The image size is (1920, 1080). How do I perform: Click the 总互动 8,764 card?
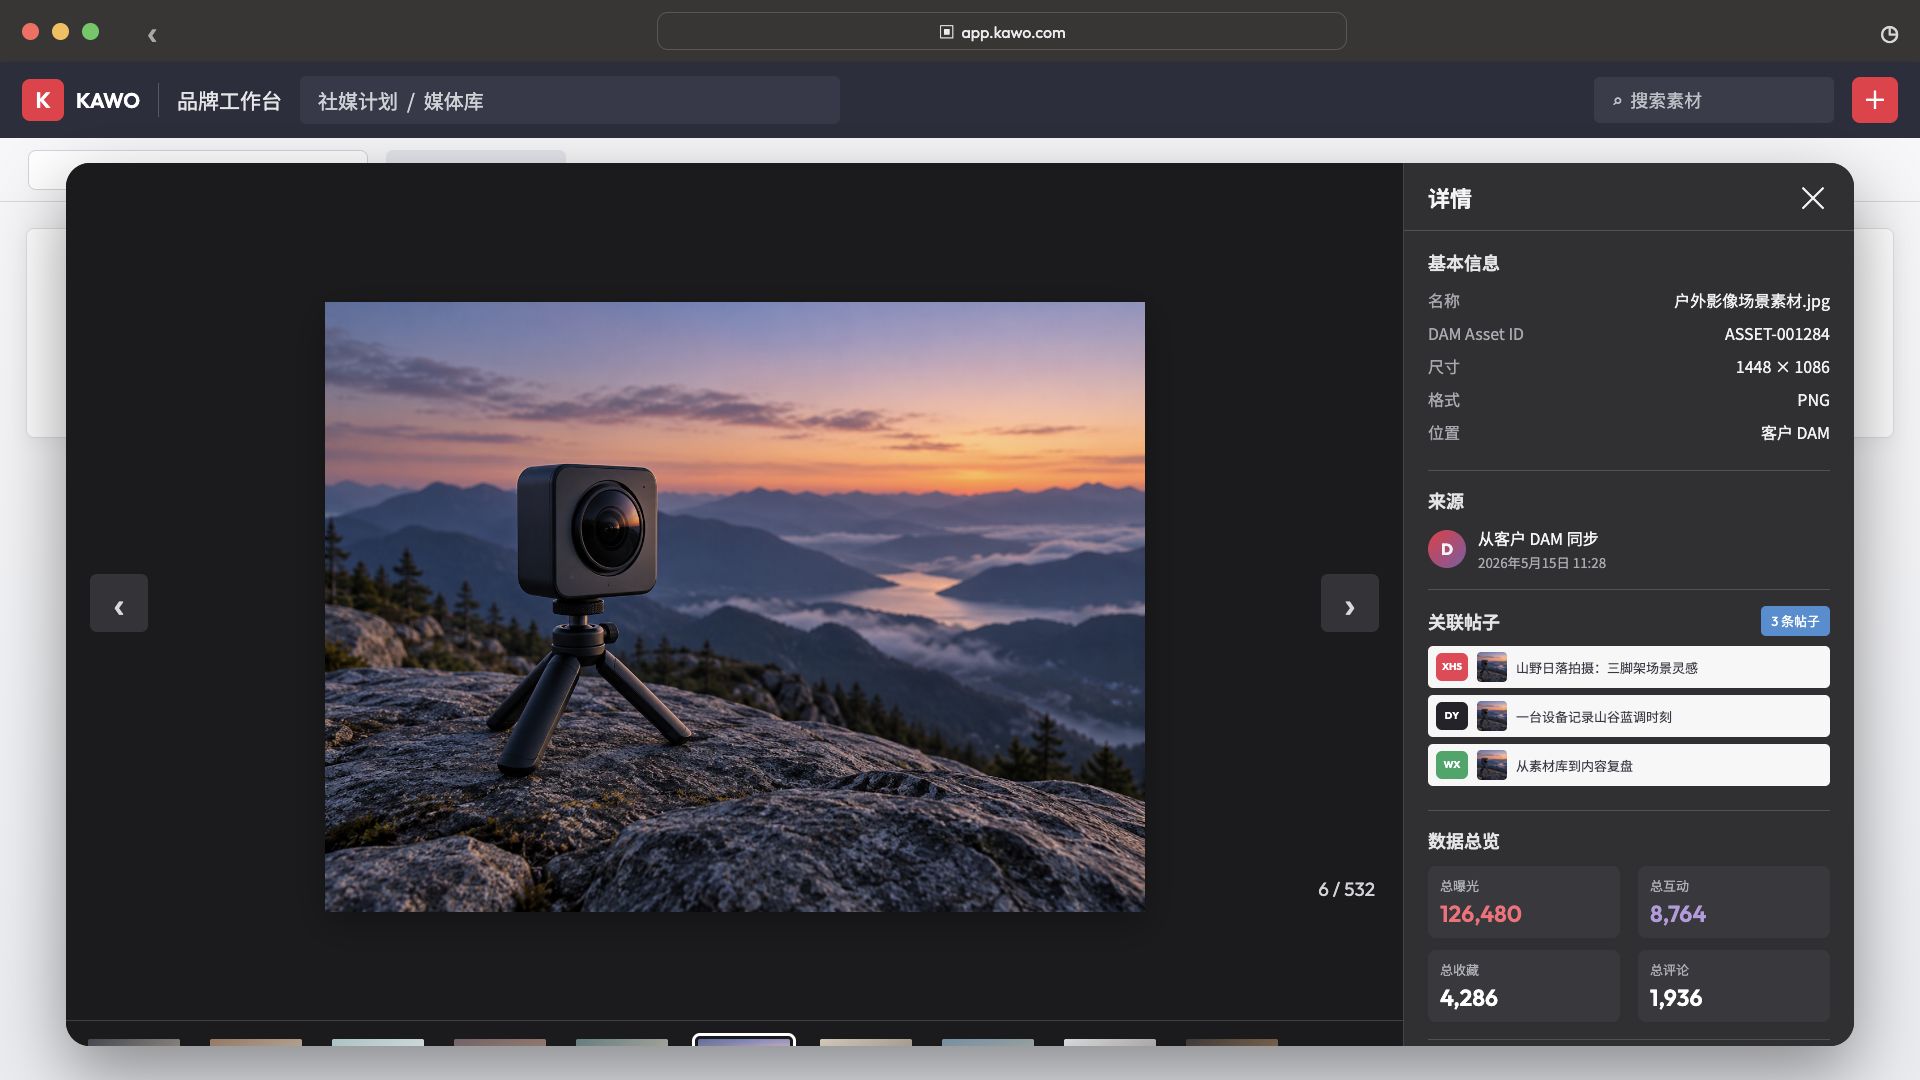(x=1733, y=902)
